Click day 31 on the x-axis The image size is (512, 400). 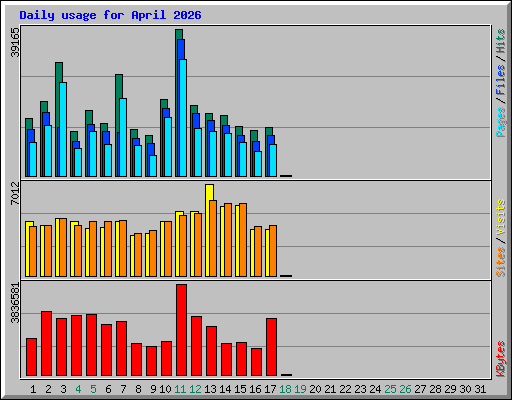[480, 389]
